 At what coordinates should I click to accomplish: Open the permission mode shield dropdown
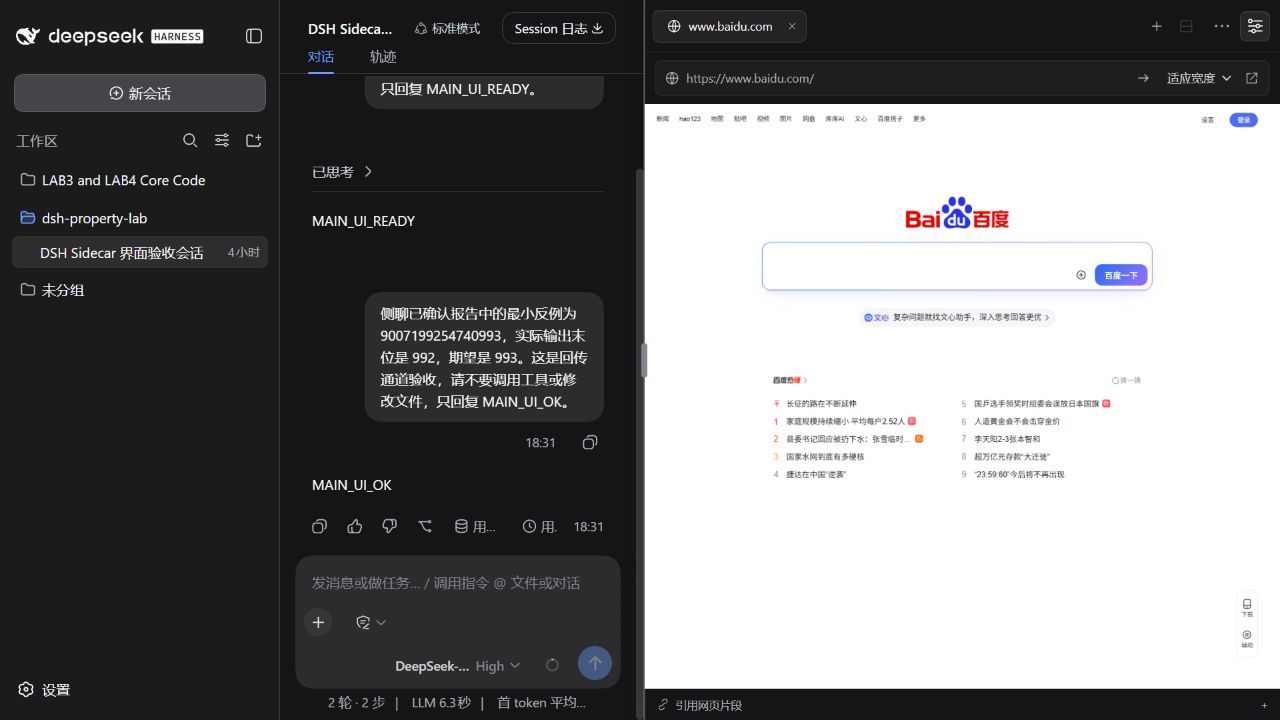371,622
